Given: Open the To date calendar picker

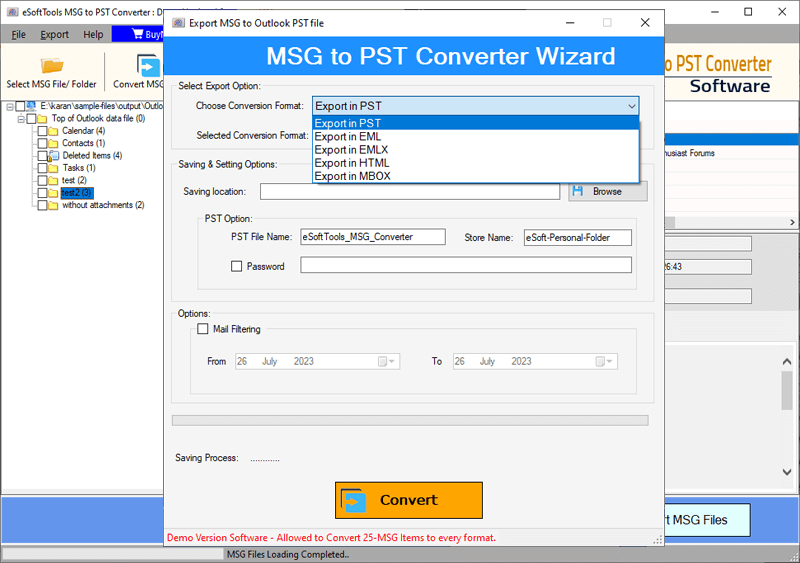Looking at the screenshot, I should pyautogui.click(x=605, y=361).
